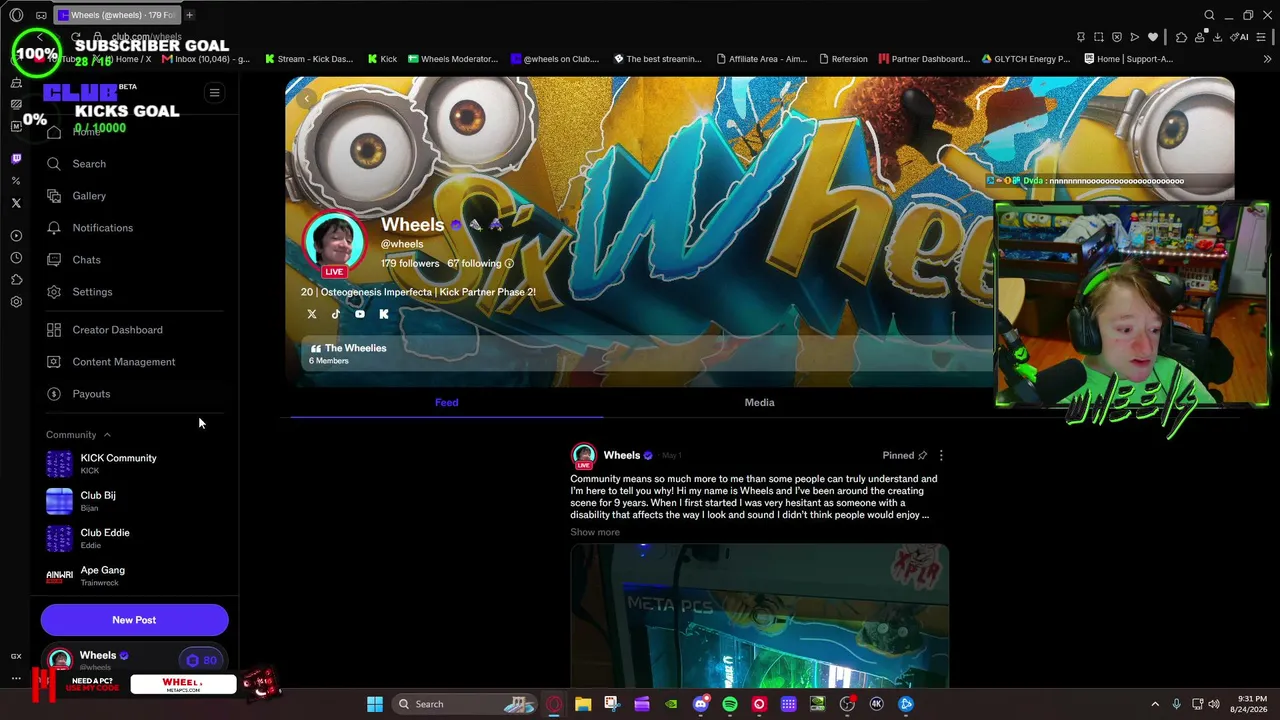Viewport: 1280px width, 720px height.
Task: Click the Wheels avatar on the pinned post
Action: pyautogui.click(x=583, y=456)
